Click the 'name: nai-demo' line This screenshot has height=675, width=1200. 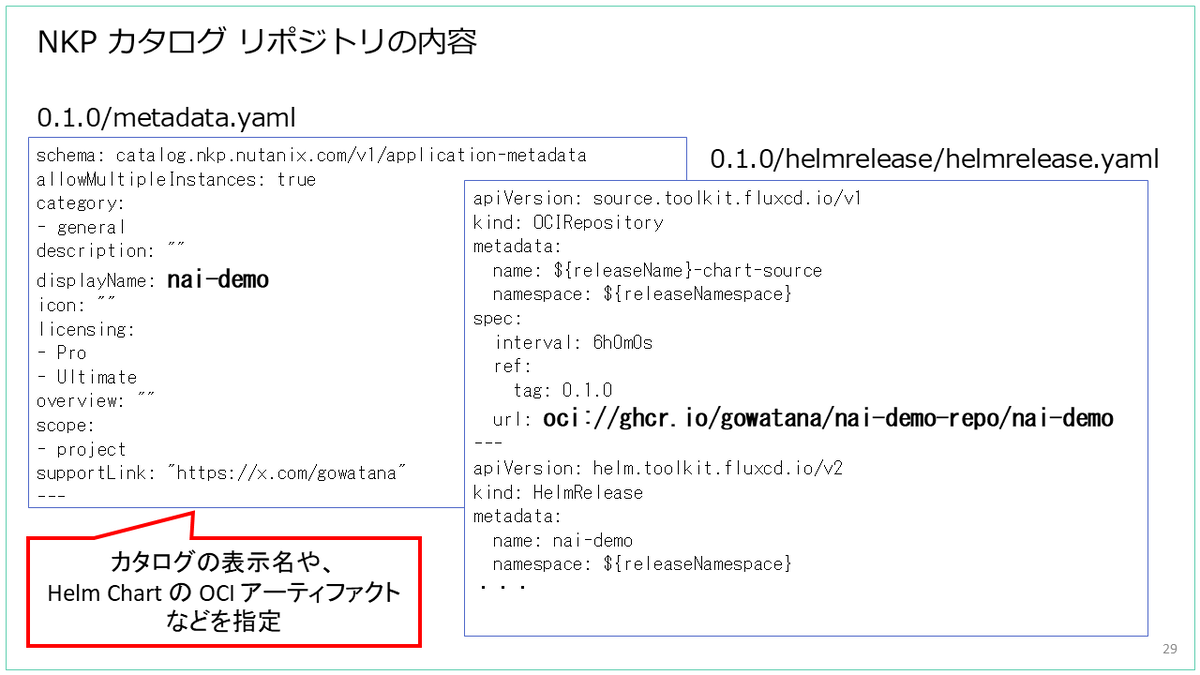(563, 540)
